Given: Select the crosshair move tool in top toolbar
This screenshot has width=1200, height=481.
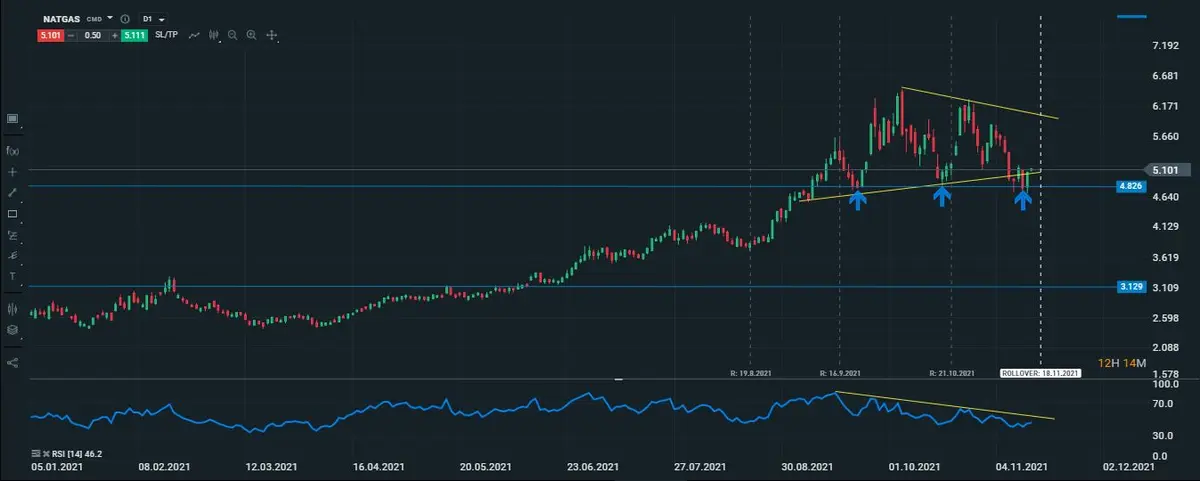Looking at the screenshot, I should tap(271, 35).
